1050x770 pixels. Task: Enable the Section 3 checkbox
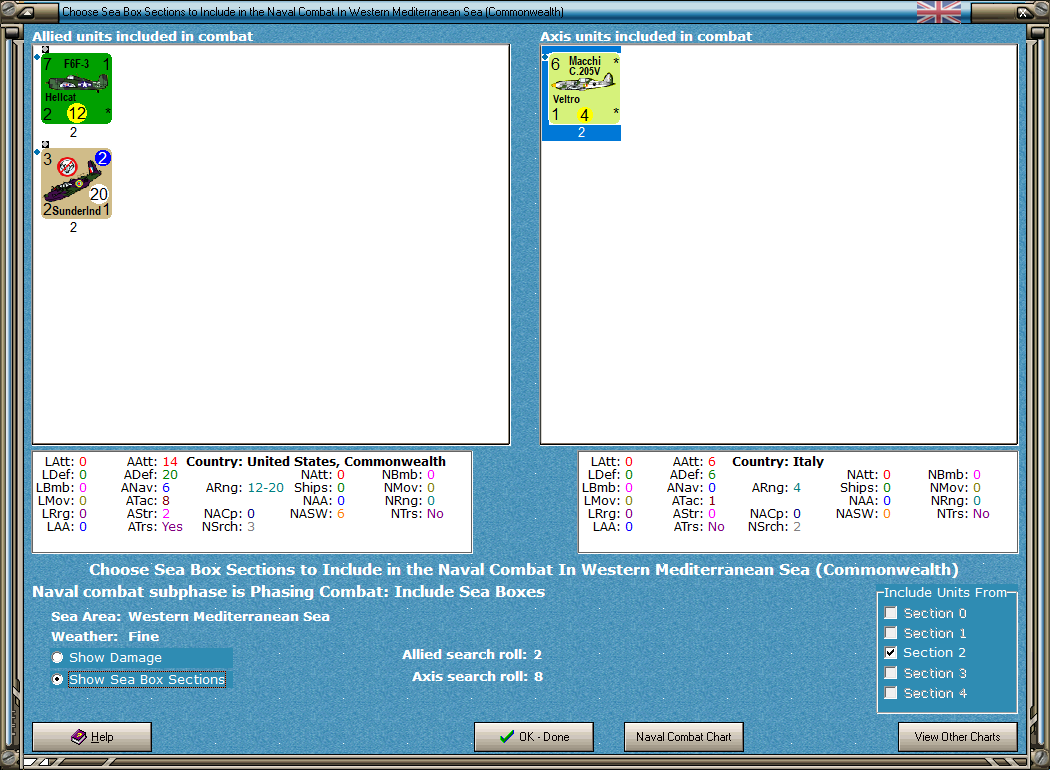[891, 673]
